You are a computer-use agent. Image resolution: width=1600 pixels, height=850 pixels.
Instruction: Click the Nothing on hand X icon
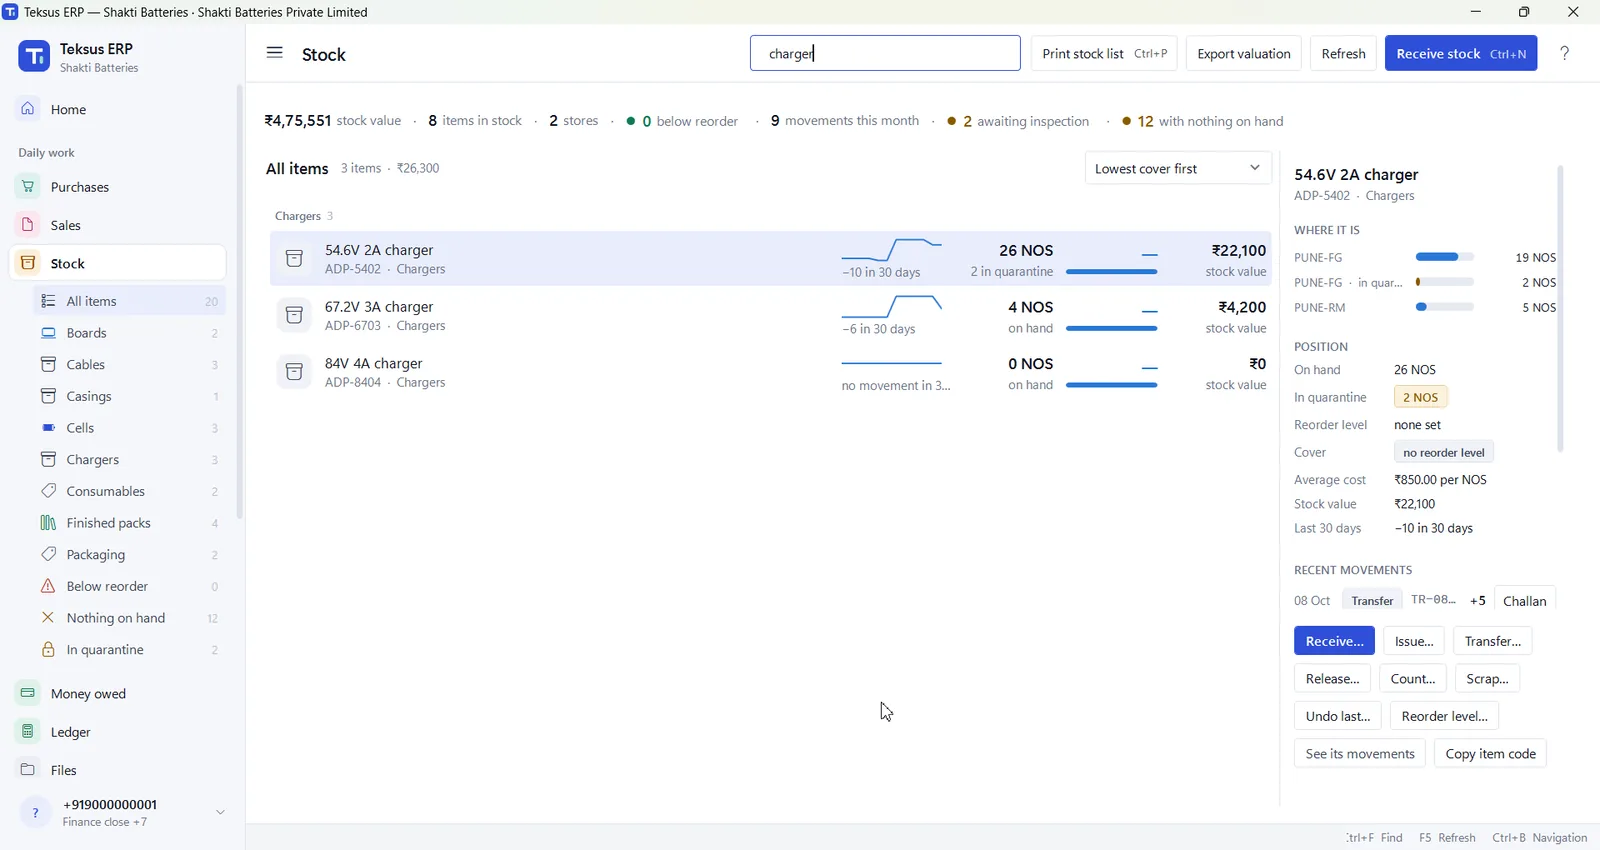48,618
